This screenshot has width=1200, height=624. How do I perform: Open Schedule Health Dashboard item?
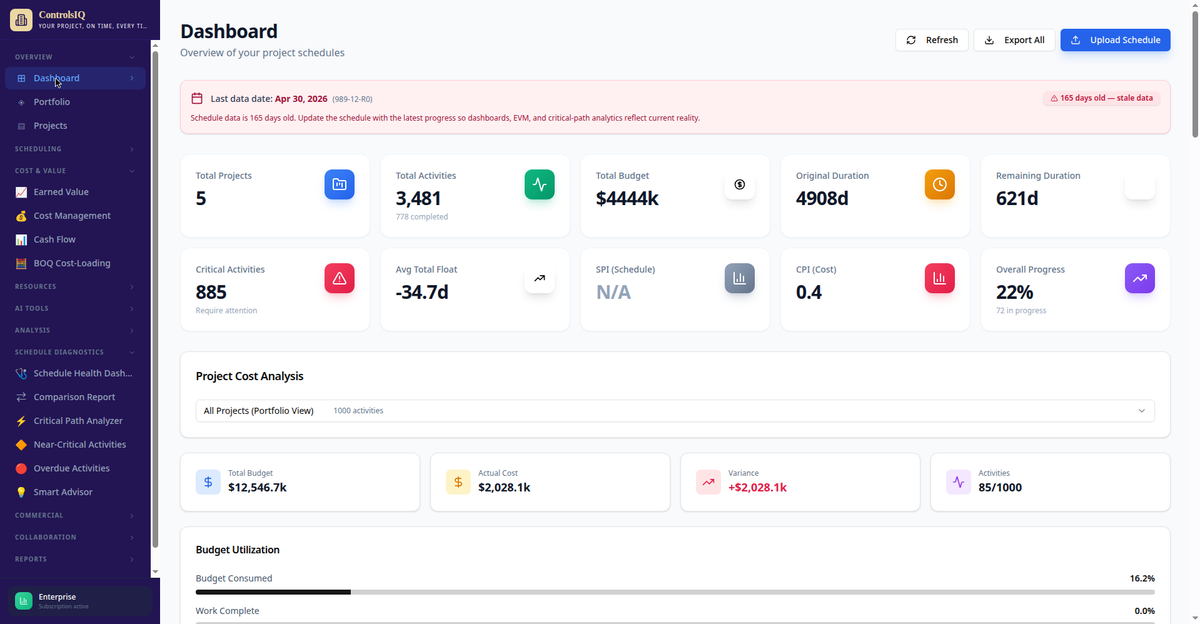75,373
